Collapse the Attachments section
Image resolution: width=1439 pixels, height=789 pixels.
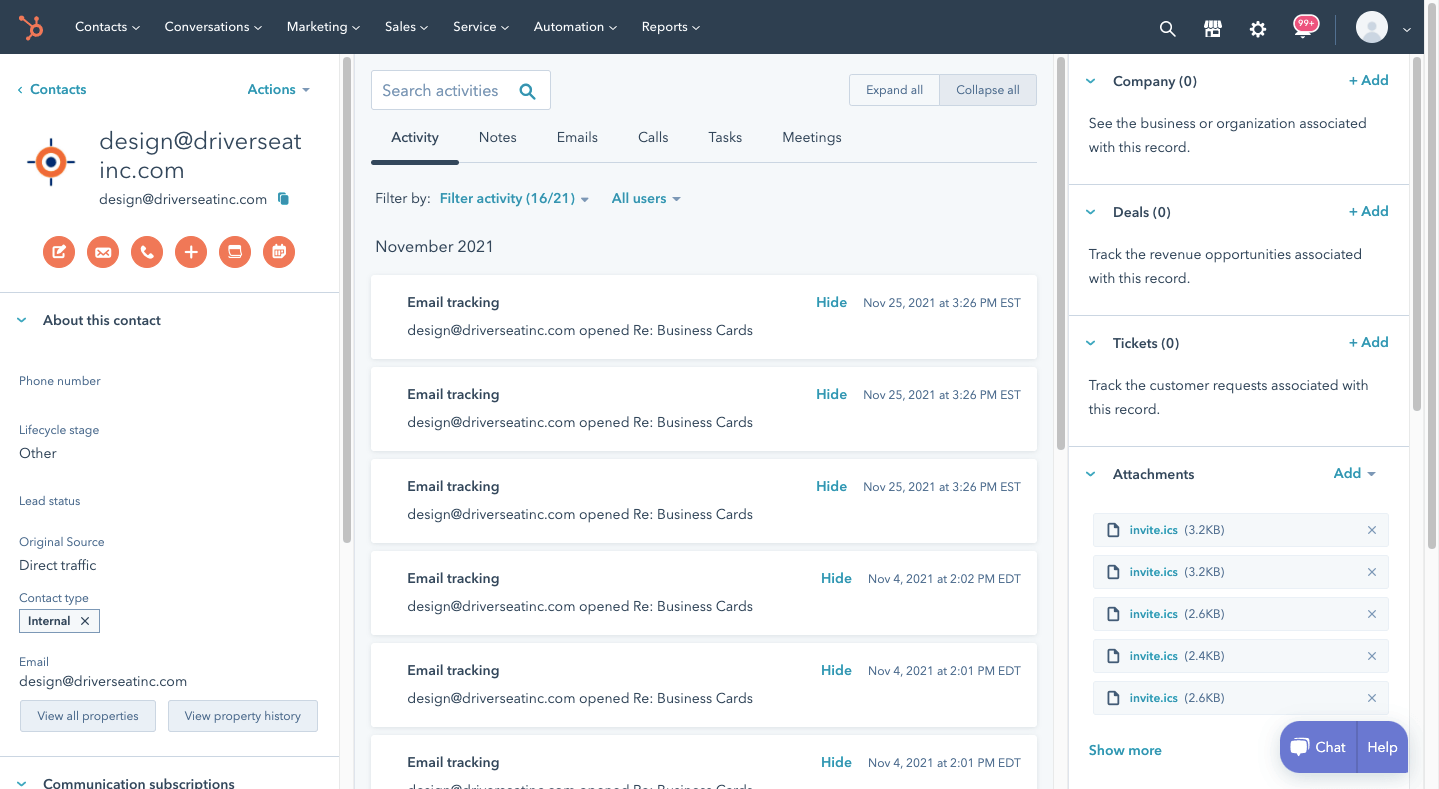tap(1091, 474)
